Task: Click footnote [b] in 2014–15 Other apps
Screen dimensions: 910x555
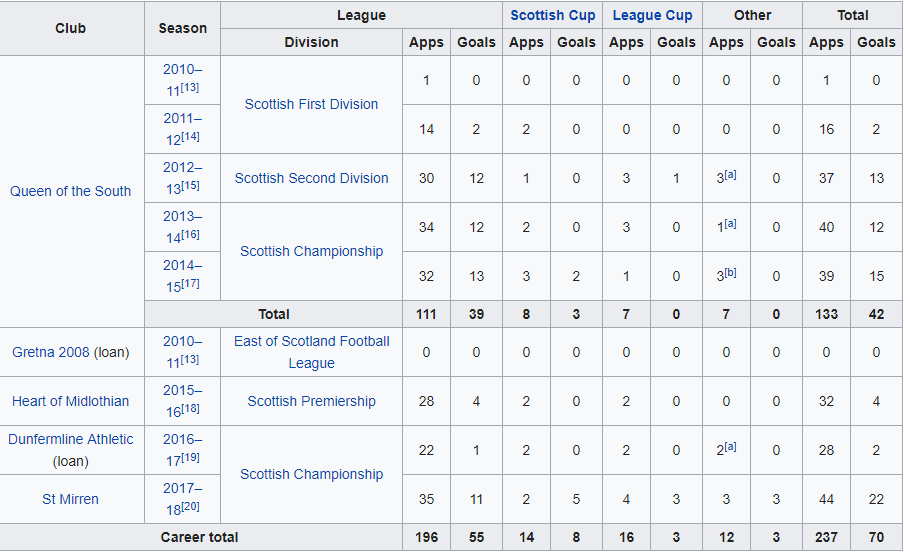Action: 730,272
